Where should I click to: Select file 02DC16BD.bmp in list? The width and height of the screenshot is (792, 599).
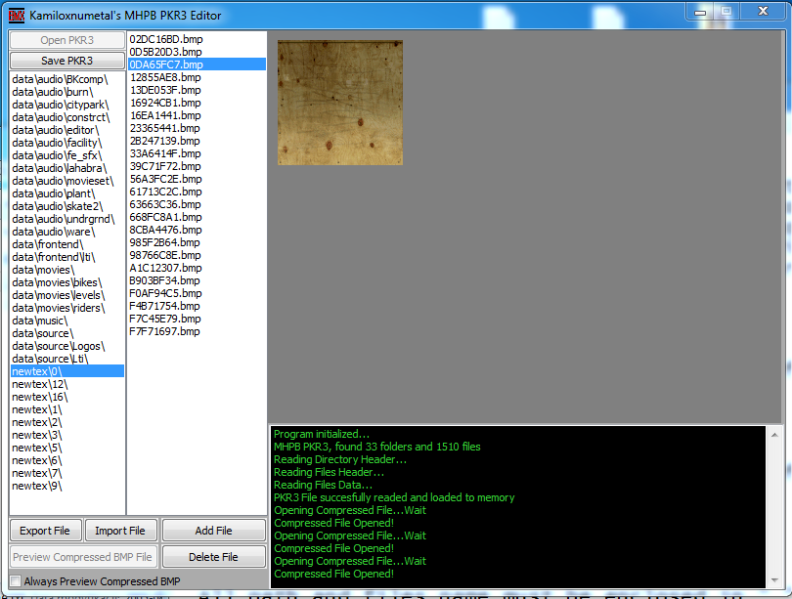(x=165, y=39)
